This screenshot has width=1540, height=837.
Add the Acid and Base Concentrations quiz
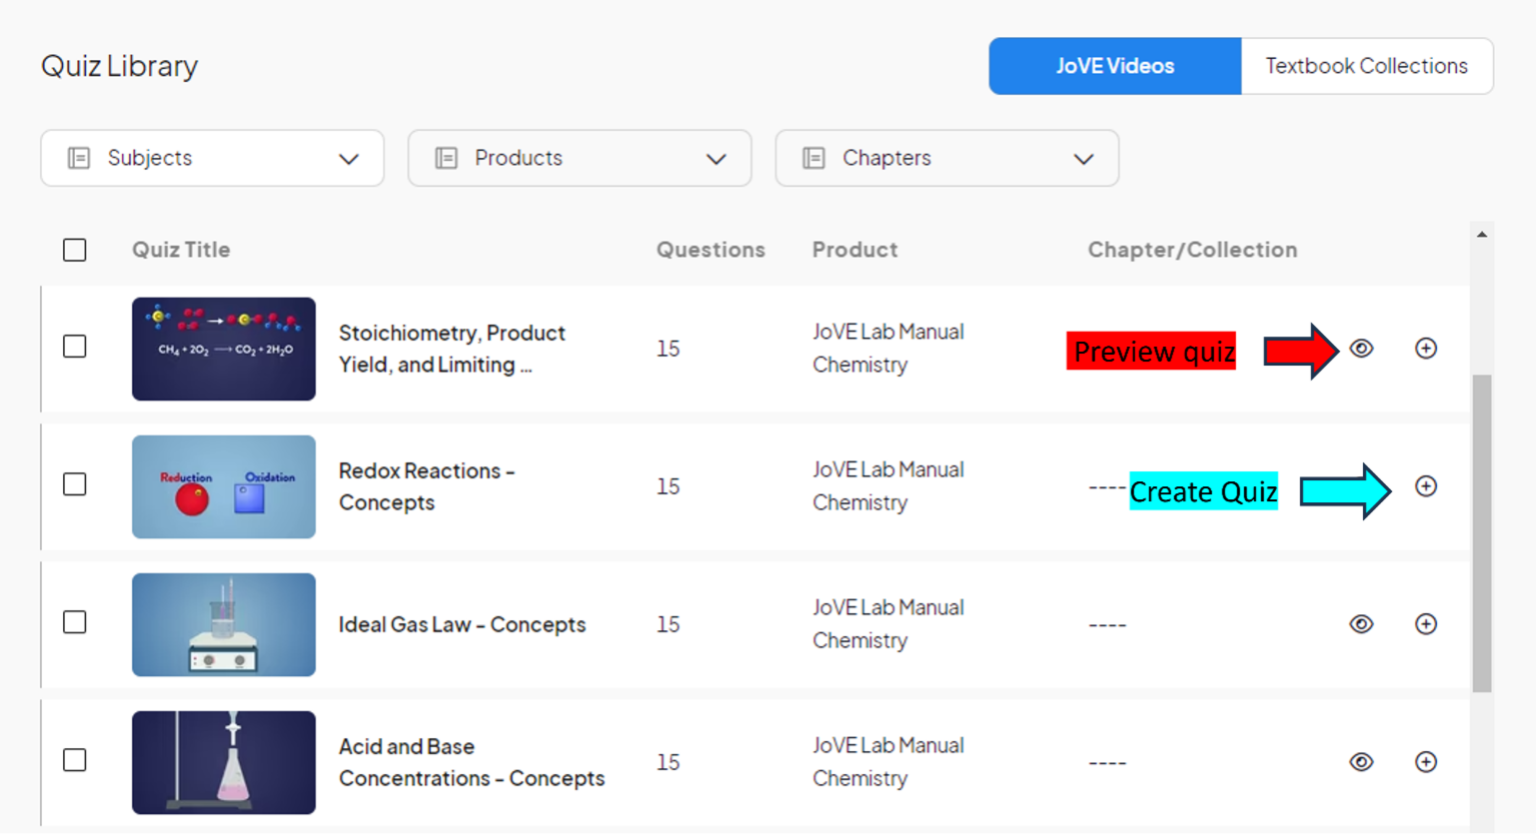coord(1426,762)
